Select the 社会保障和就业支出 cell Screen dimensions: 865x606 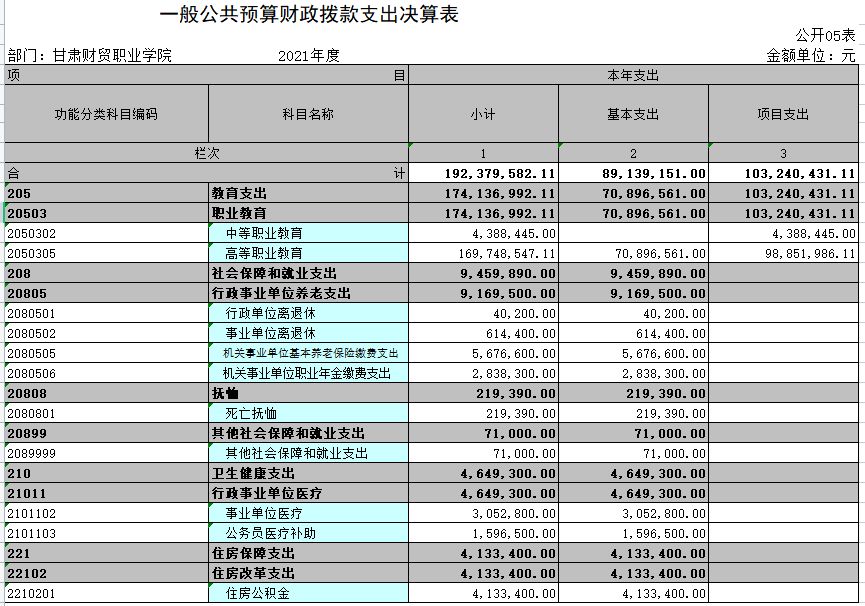pyautogui.click(x=308, y=273)
